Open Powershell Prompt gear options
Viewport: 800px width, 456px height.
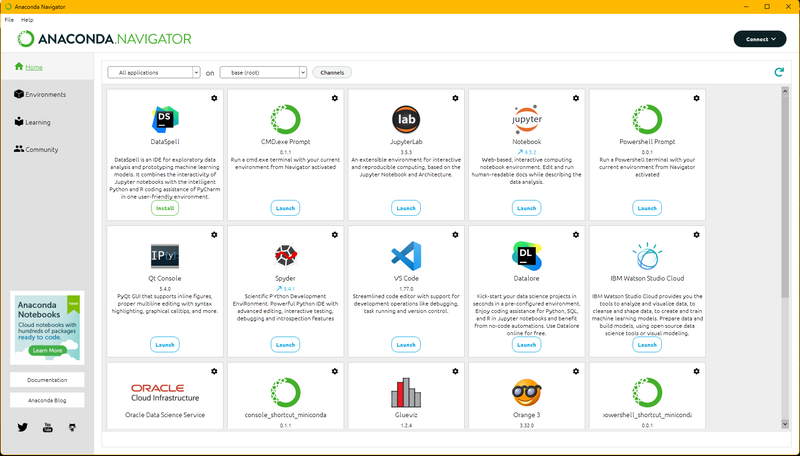pos(696,98)
